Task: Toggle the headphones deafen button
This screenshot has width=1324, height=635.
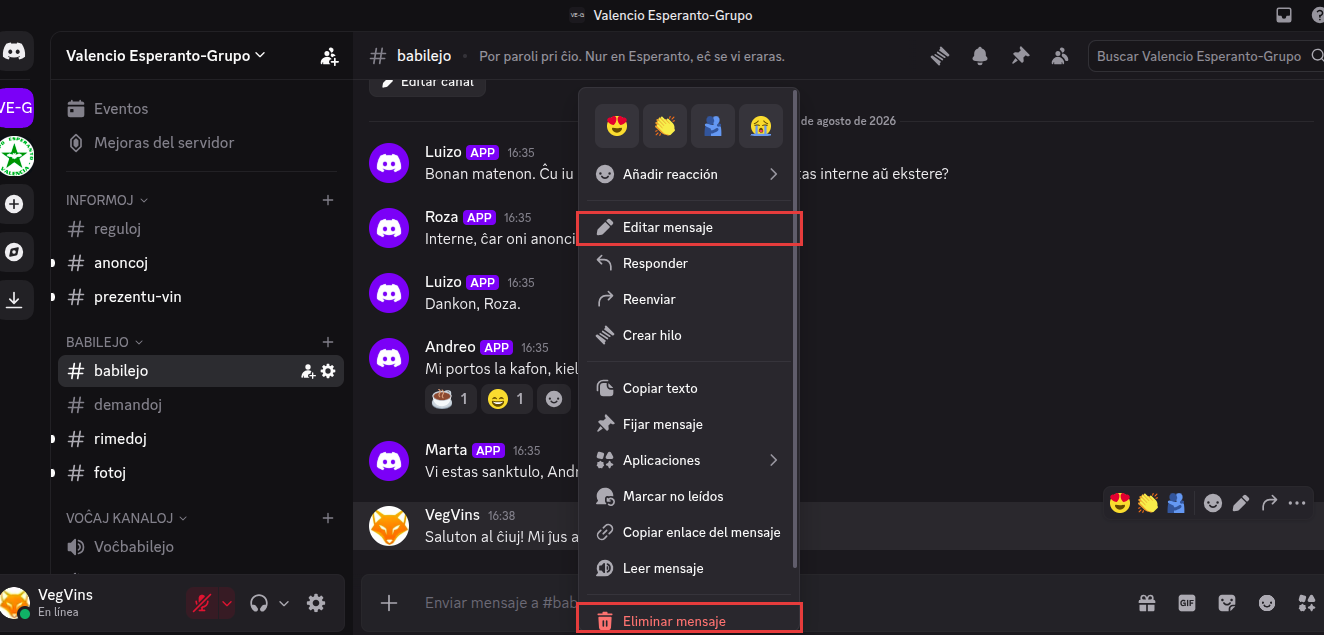Action: pos(259,603)
